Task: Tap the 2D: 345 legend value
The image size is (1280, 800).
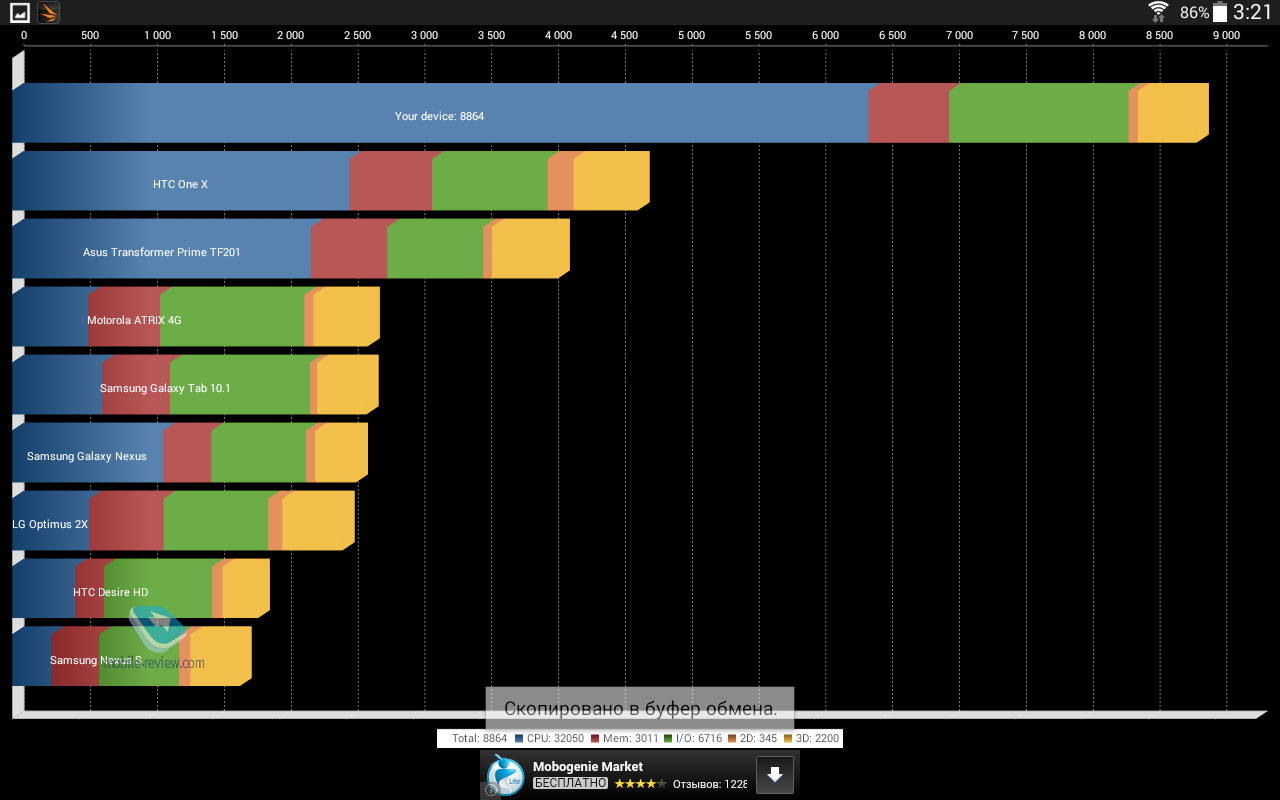Action: coord(758,739)
